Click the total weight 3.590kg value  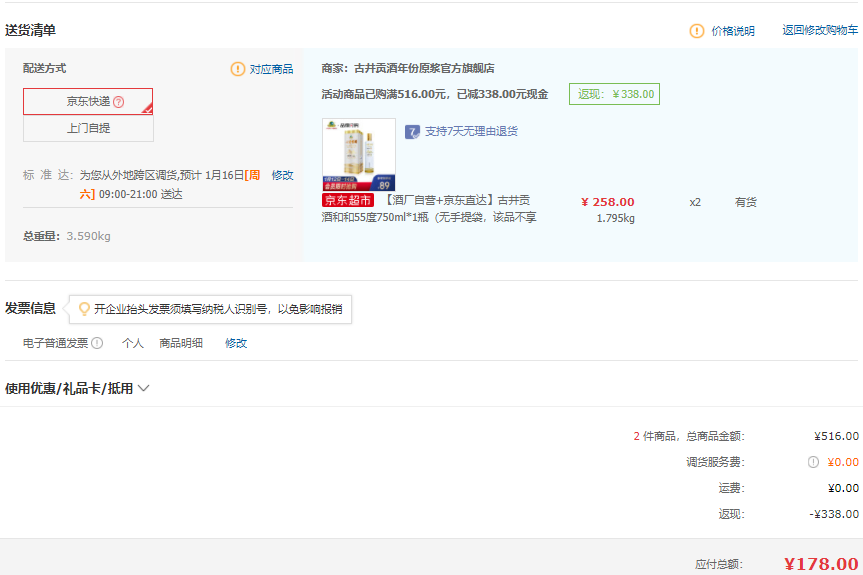coord(88,236)
